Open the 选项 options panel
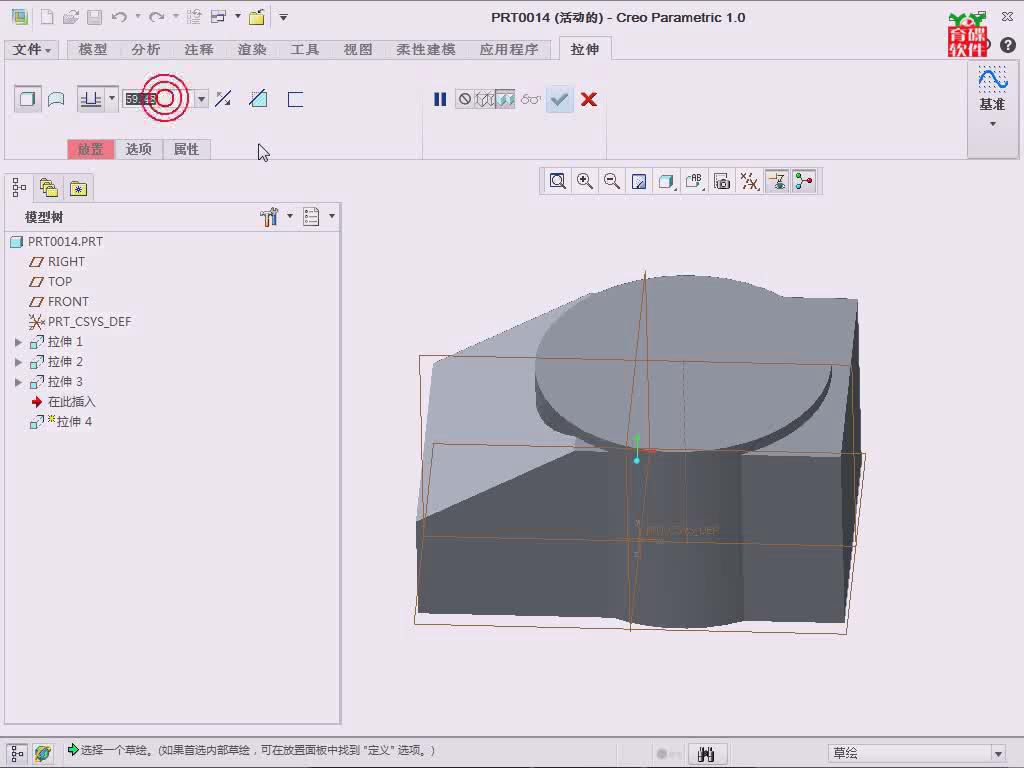Image resolution: width=1024 pixels, height=768 pixels. pos(138,150)
